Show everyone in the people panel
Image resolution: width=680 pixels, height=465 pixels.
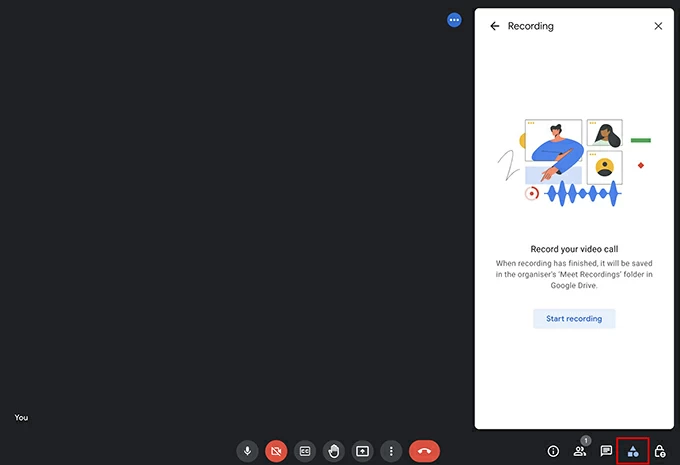(x=580, y=451)
